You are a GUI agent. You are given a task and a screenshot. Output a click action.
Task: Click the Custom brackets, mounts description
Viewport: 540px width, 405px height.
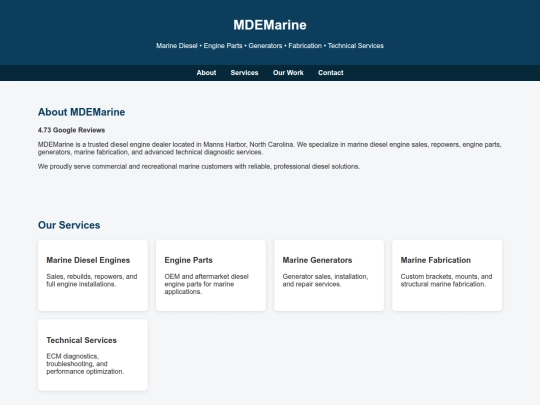pyautogui.click(x=446, y=280)
